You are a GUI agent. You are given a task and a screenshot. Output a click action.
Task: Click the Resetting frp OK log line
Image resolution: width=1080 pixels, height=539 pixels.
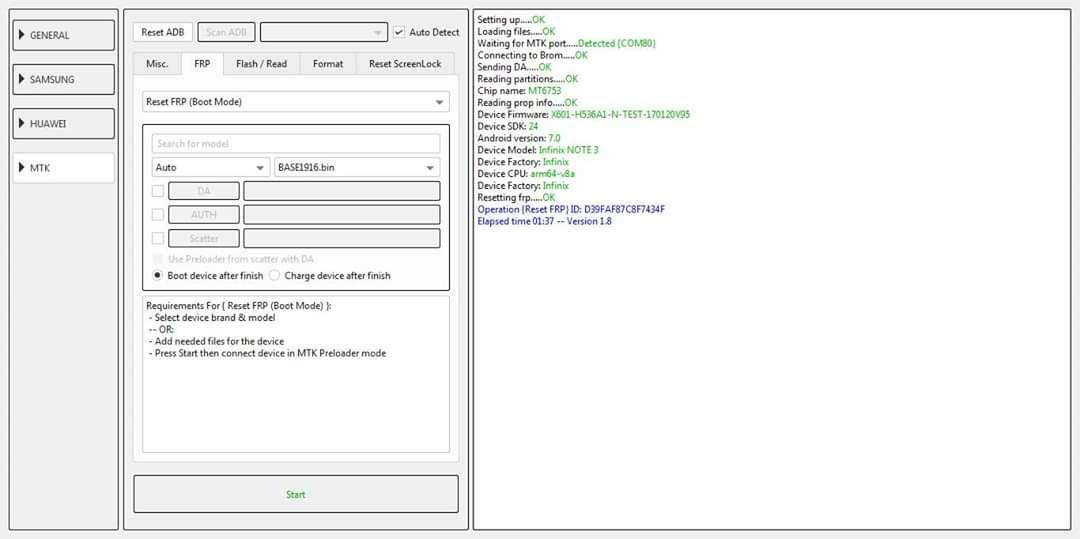516,198
